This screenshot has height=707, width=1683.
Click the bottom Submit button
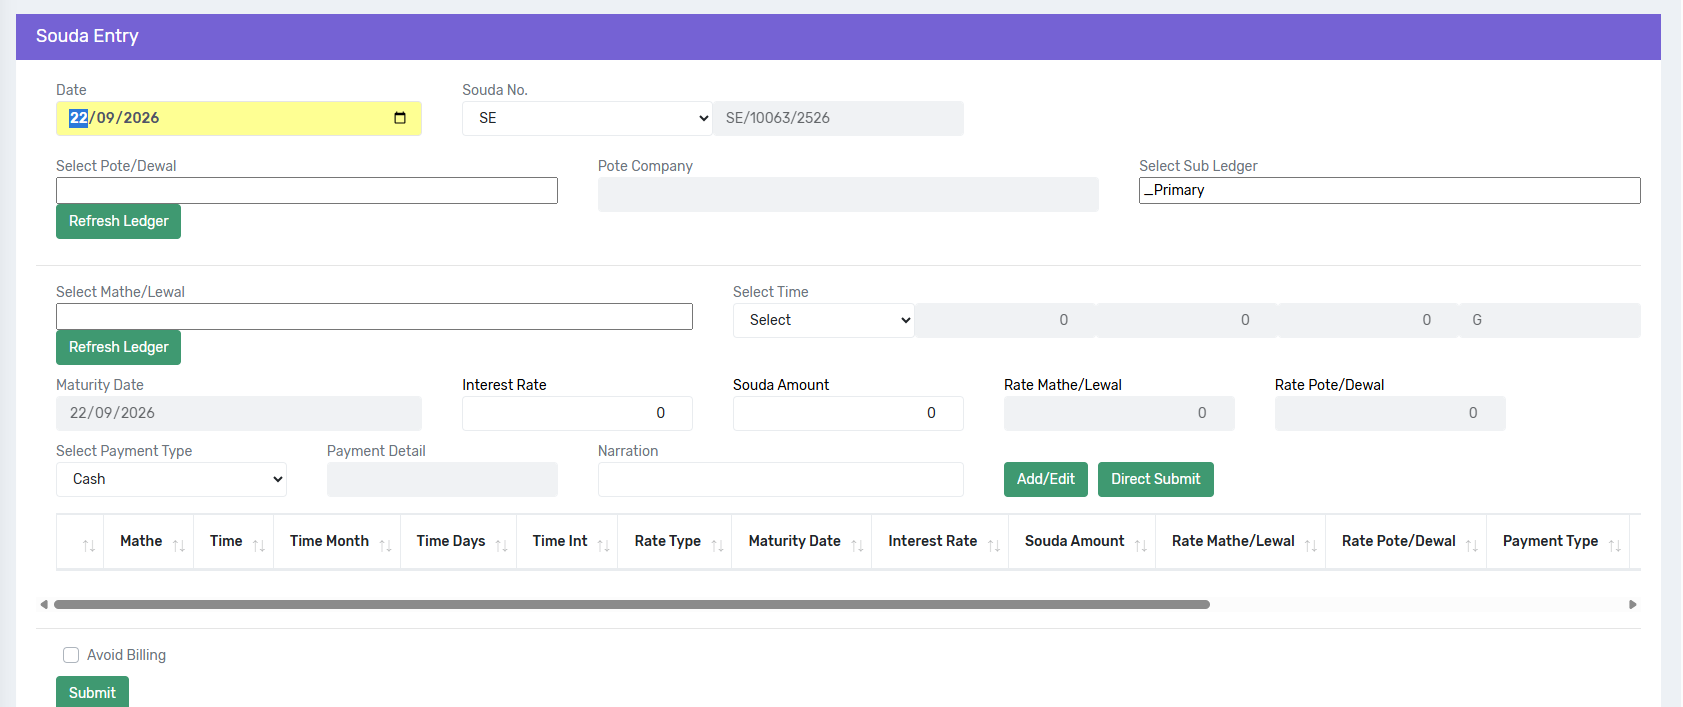click(x=92, y=692)
